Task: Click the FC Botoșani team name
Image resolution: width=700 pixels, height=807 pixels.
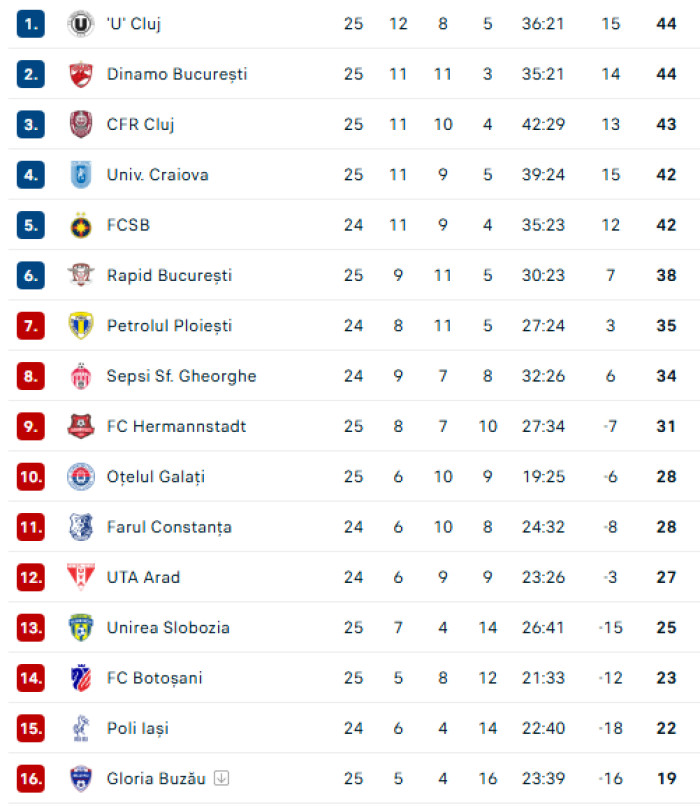Action: 154,678
